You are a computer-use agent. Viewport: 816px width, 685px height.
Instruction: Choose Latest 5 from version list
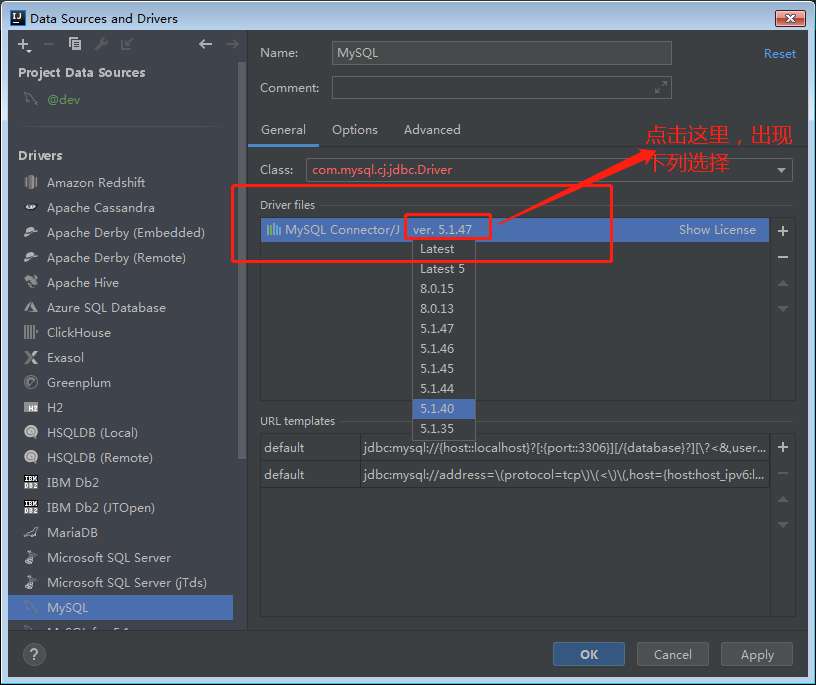[x=444, y=269]
